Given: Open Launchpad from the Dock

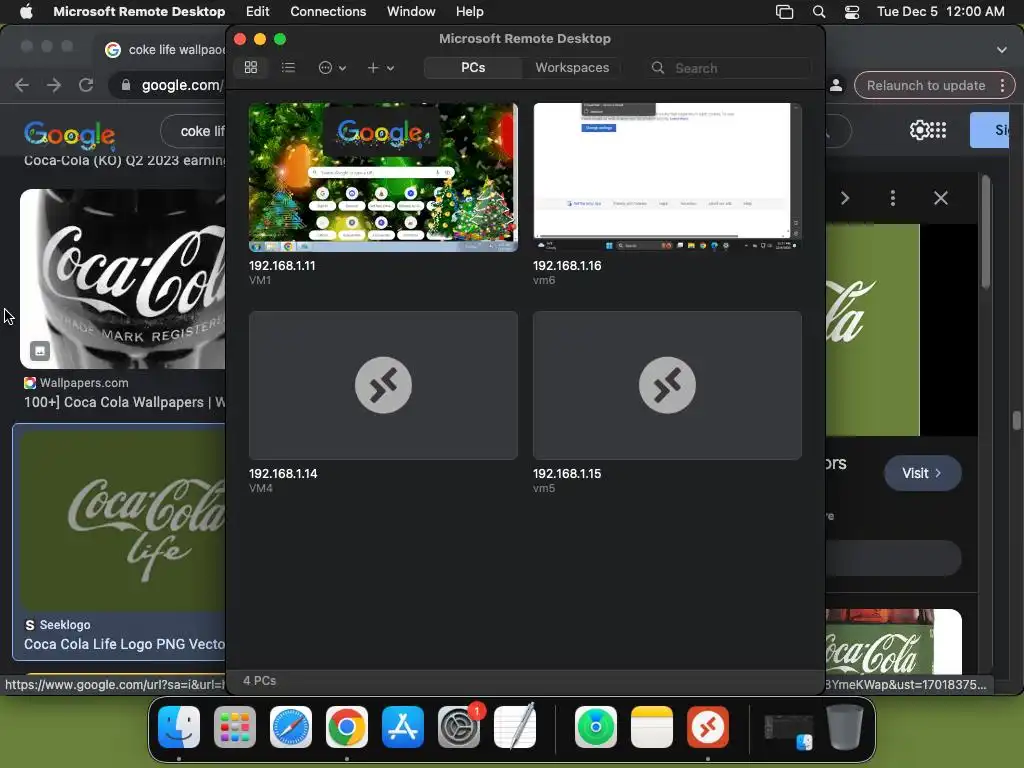Looking at the screenshot, I should point(235,727).
